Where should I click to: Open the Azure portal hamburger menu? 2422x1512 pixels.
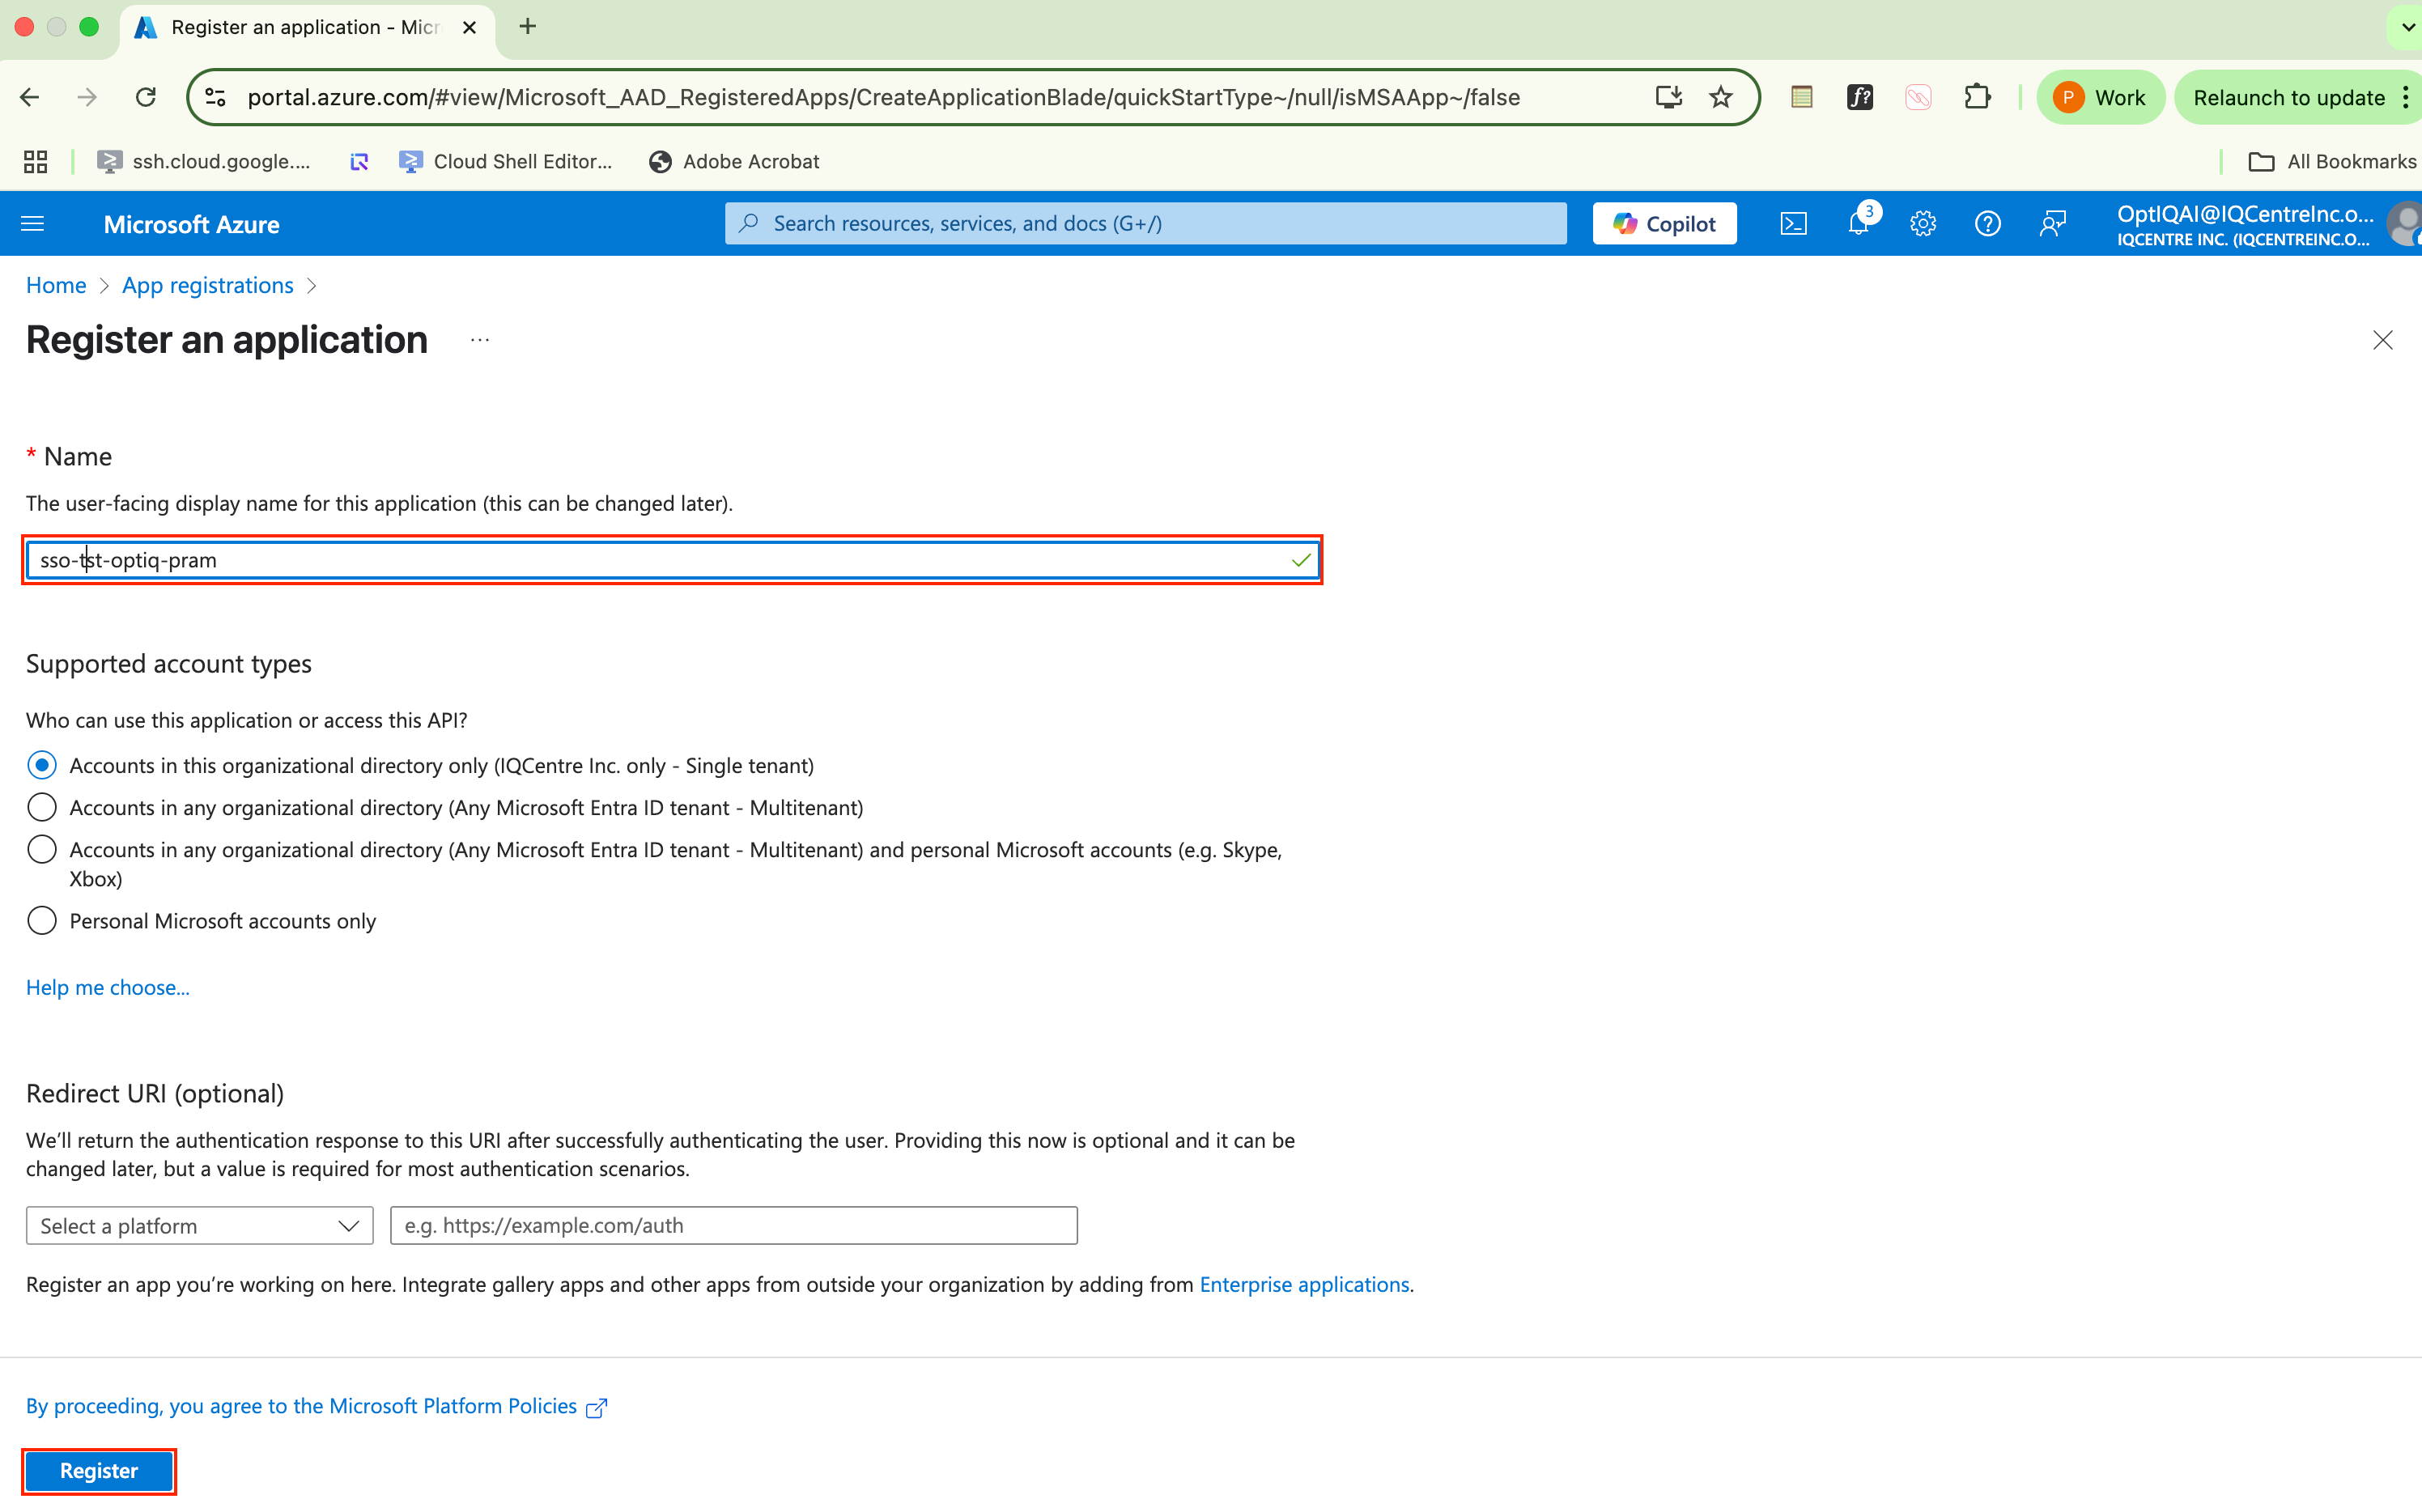click(x=33, y=224)
